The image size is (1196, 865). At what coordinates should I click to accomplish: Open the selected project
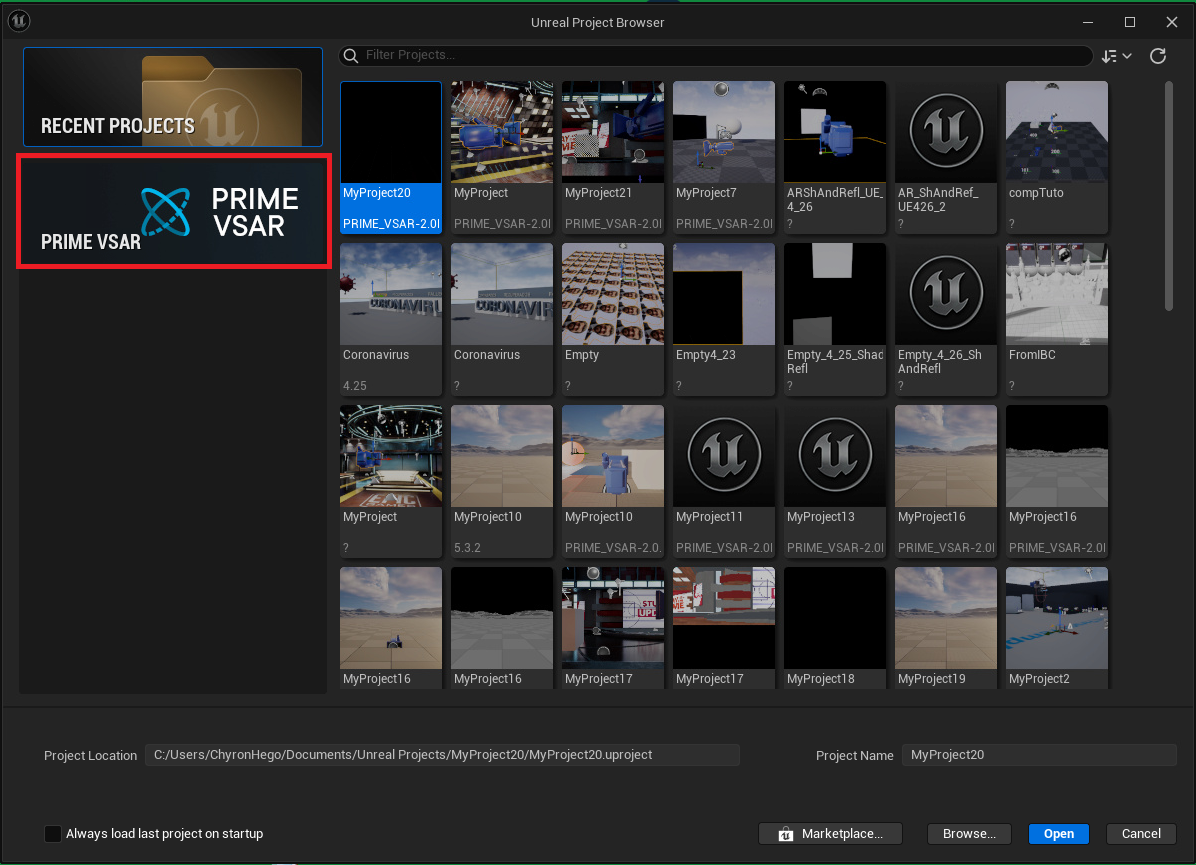[1059, 833]
